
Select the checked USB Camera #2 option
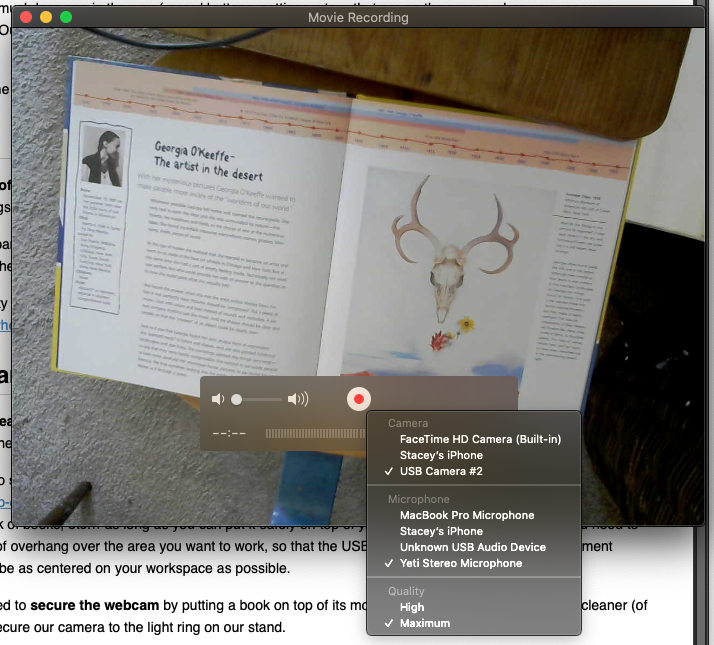click(441, 471)
